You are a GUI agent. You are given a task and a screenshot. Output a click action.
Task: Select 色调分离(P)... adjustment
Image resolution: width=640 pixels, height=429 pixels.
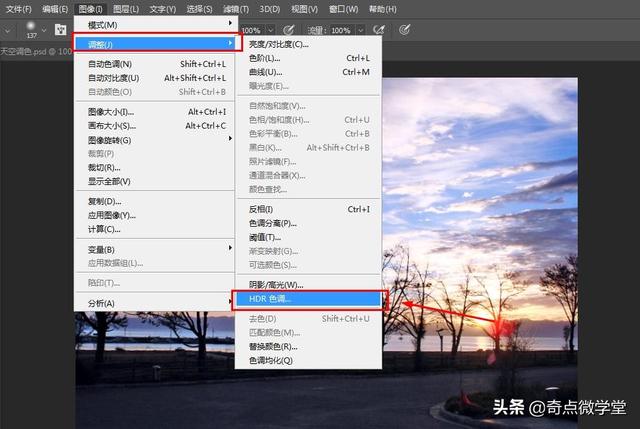pos(309,223)
